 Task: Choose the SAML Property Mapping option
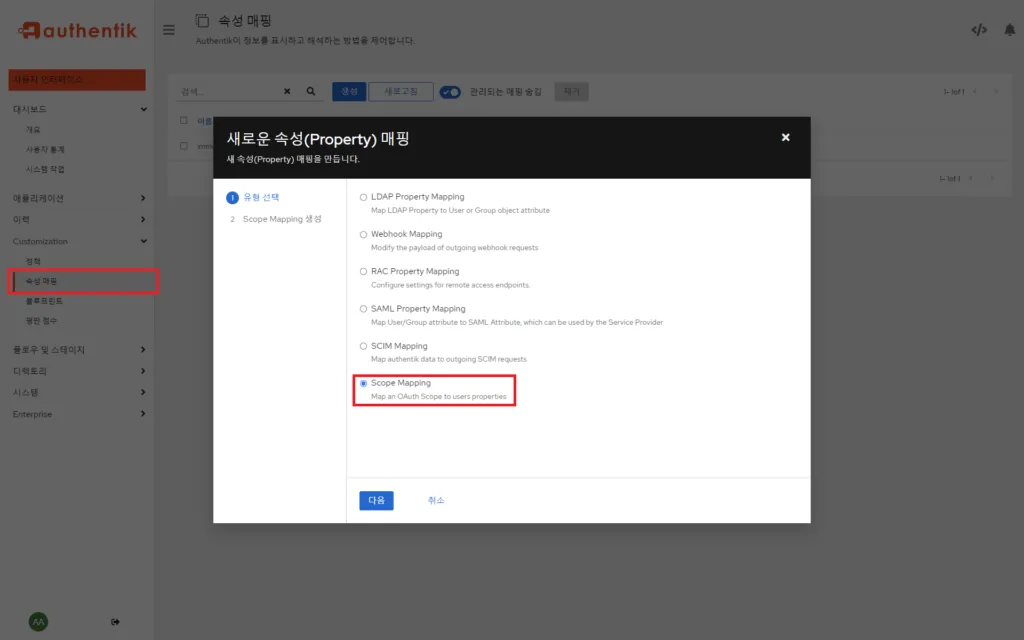point(362,309)
